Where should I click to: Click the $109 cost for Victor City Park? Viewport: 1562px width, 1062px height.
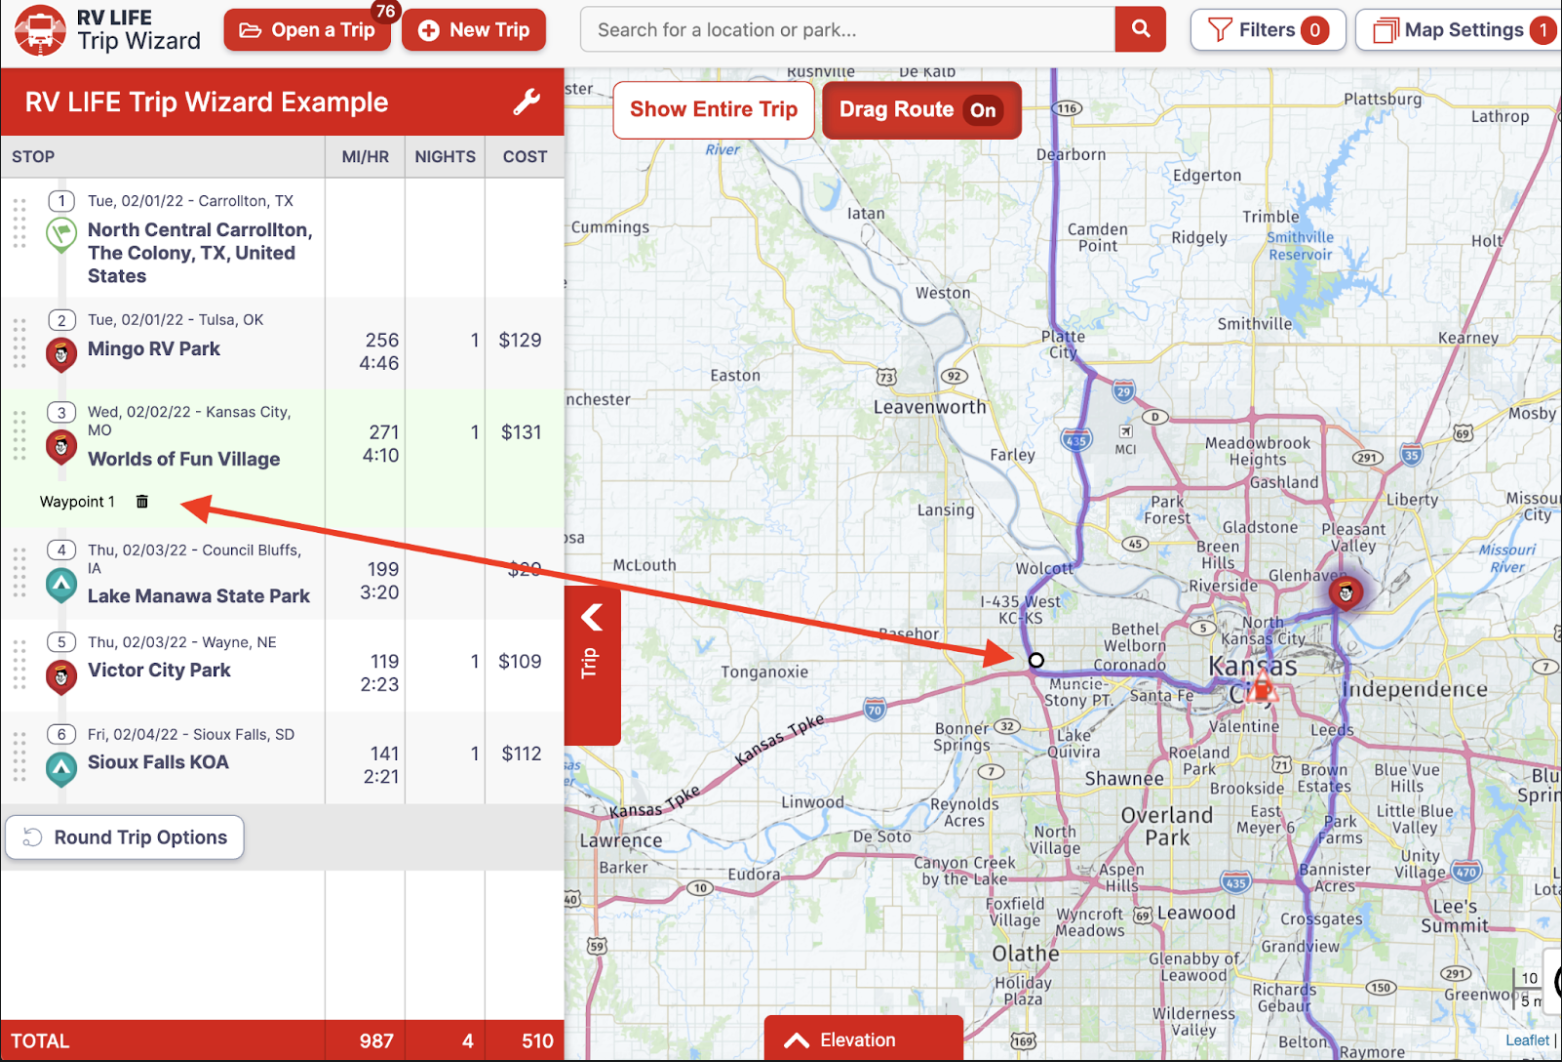pos(520,661)
